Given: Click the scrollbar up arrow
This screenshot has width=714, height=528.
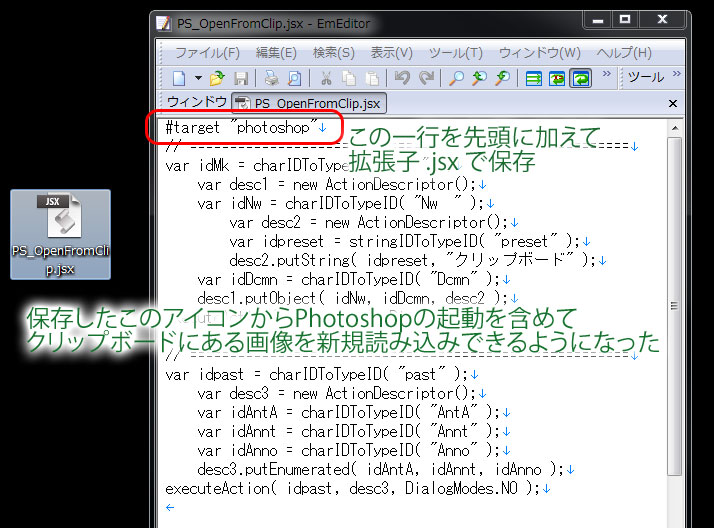Looking at the screenshot, I should 675,128.
